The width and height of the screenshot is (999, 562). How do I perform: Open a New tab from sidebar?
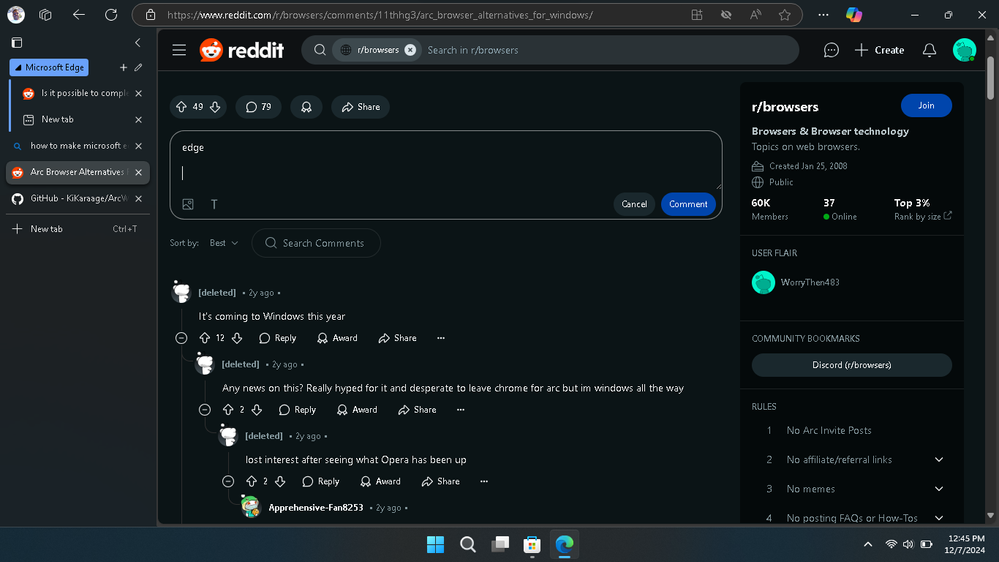pos(78,229)
